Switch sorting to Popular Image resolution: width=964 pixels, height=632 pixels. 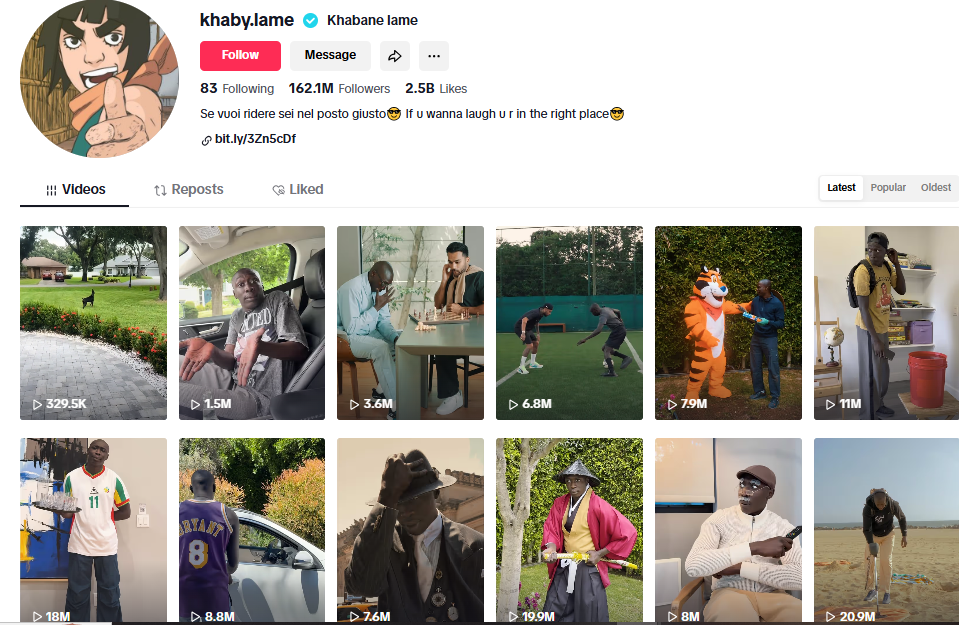888,188
